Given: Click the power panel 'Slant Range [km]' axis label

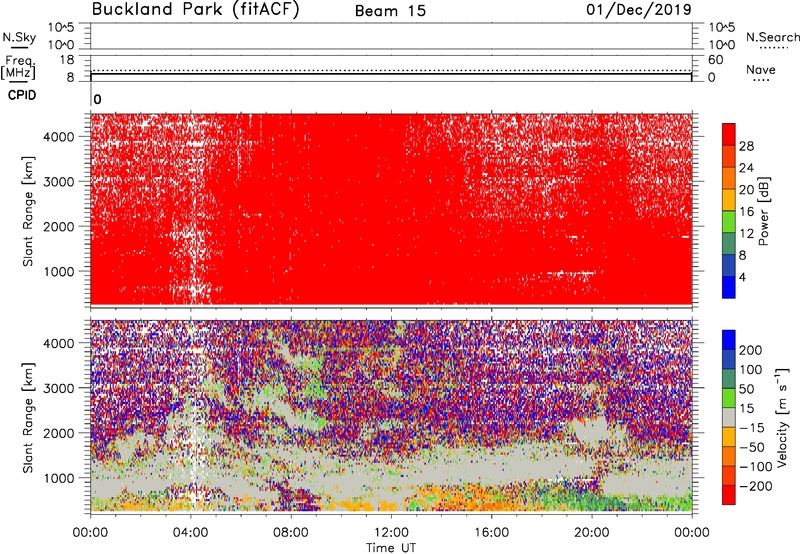Looking at the screenshot, I should coord(28,211).
